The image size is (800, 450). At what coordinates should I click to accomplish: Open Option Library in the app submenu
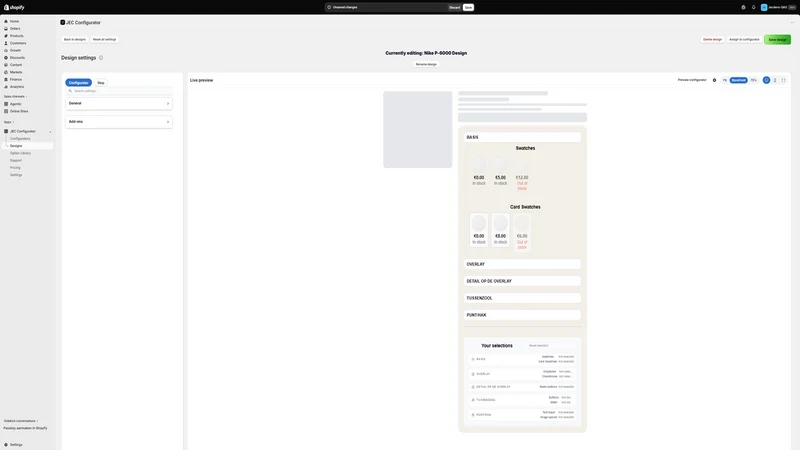click(20, 153)
